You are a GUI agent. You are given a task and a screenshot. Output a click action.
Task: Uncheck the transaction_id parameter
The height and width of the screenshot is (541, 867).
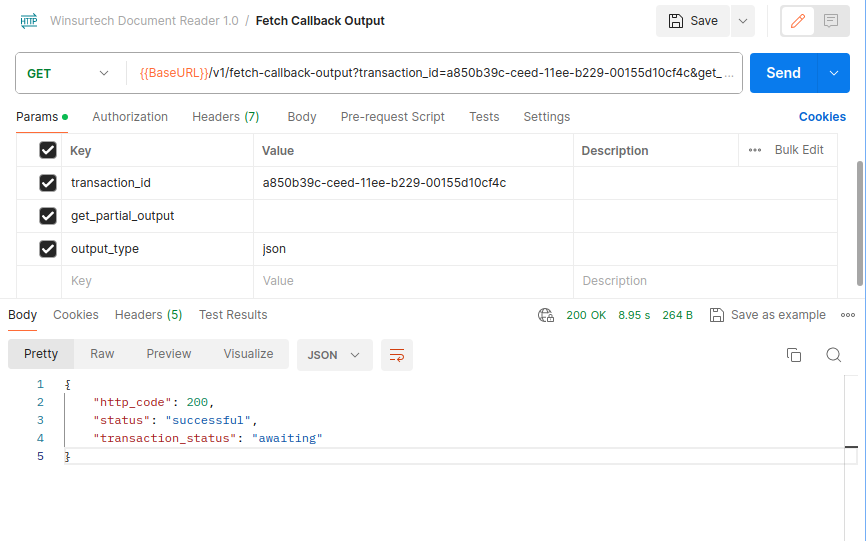point(48,183)
